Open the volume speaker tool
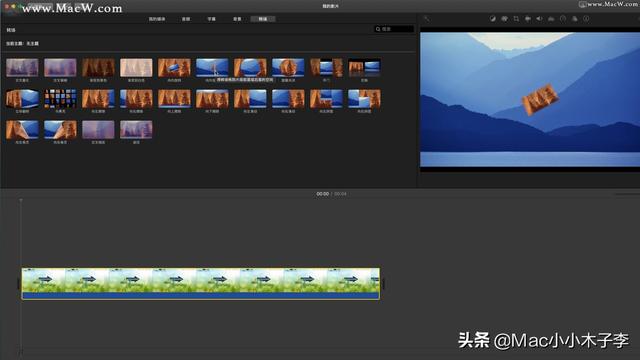The image size is (640, 360). pos(539,19)
